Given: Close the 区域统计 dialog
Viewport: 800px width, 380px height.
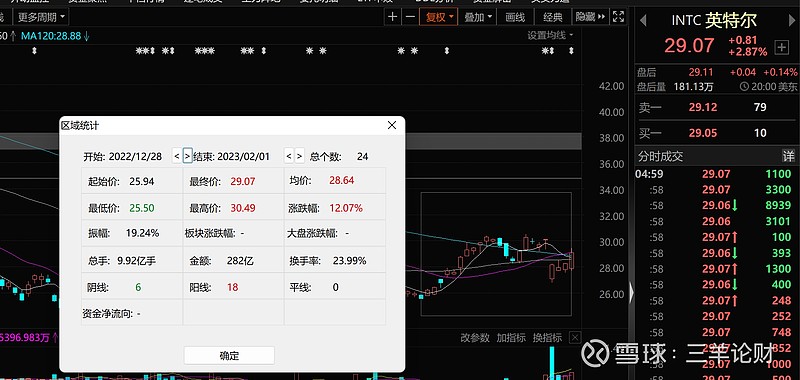Looking at the screenshot, I should [392, 125].
